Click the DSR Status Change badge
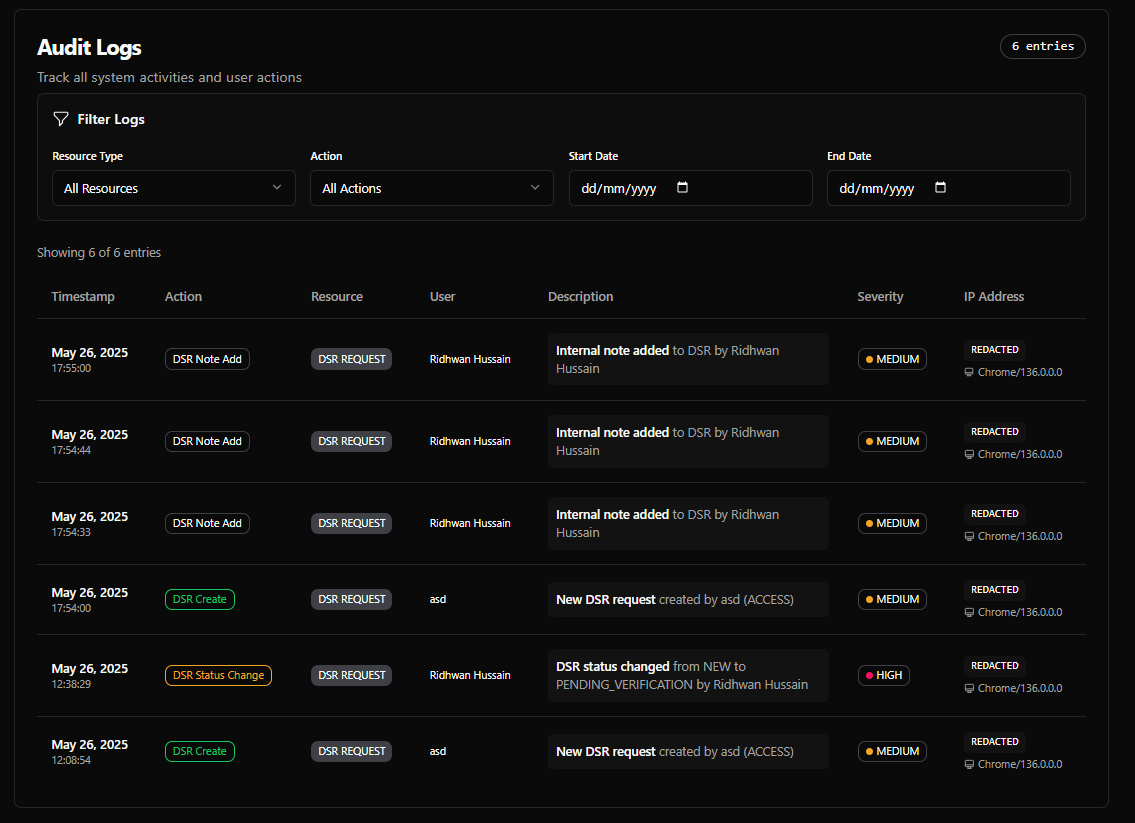The width and height of the screenshot is (1135, 823). (x=218, y=675)
